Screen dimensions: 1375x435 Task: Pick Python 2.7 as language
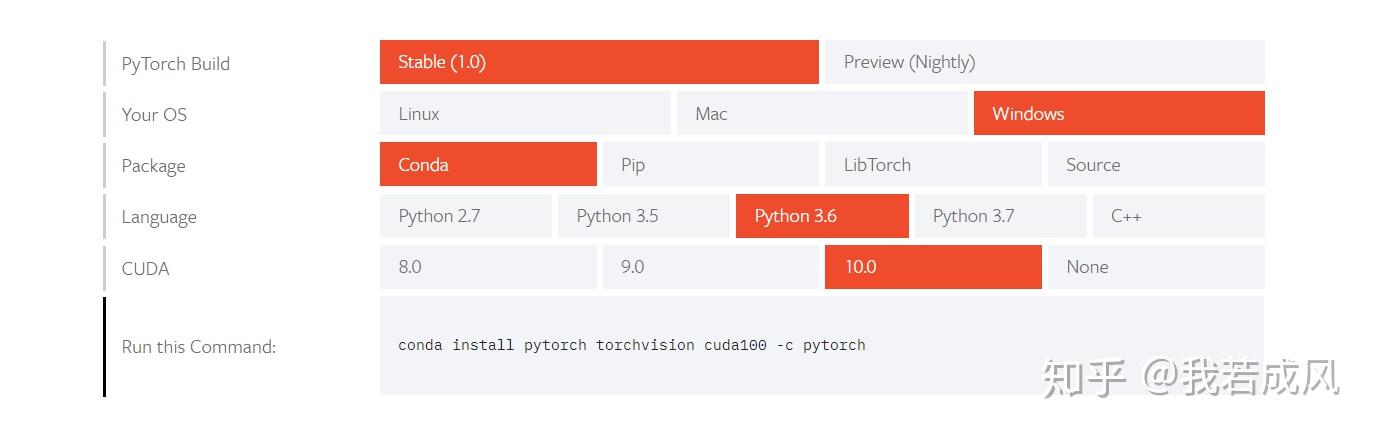(465, 217)
